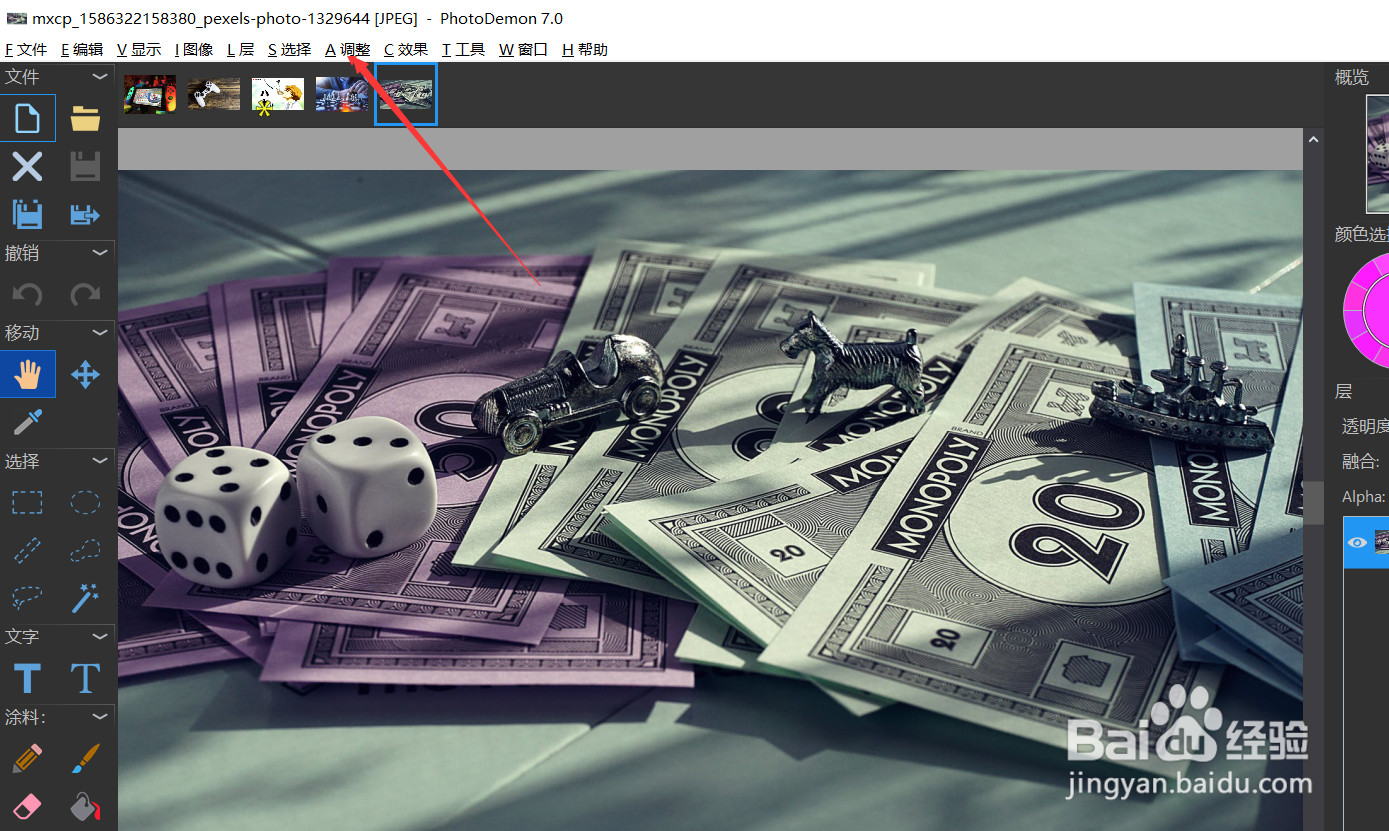Open the 效果 menu
This screenshot has height=831, width=1389.
[406, 49]
